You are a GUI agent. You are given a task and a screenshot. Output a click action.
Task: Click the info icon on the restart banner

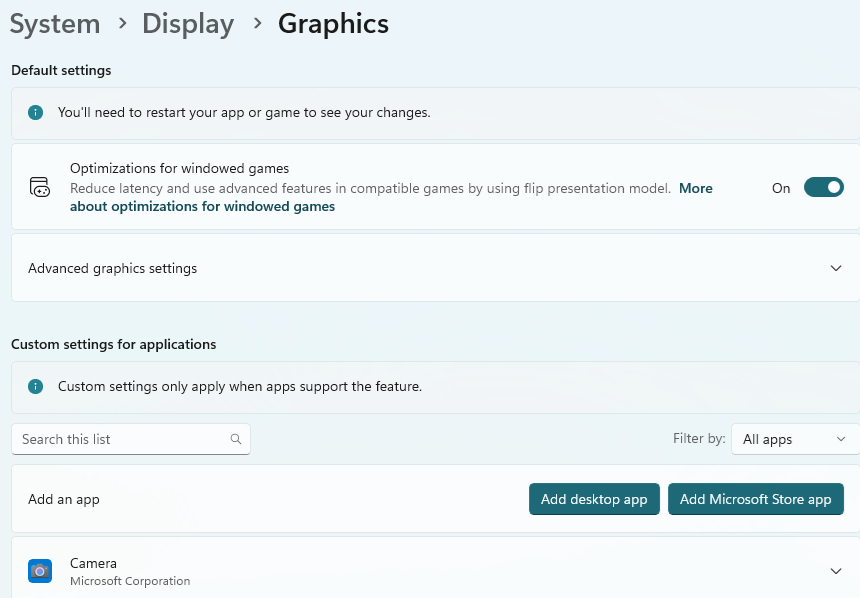point(35,112)
